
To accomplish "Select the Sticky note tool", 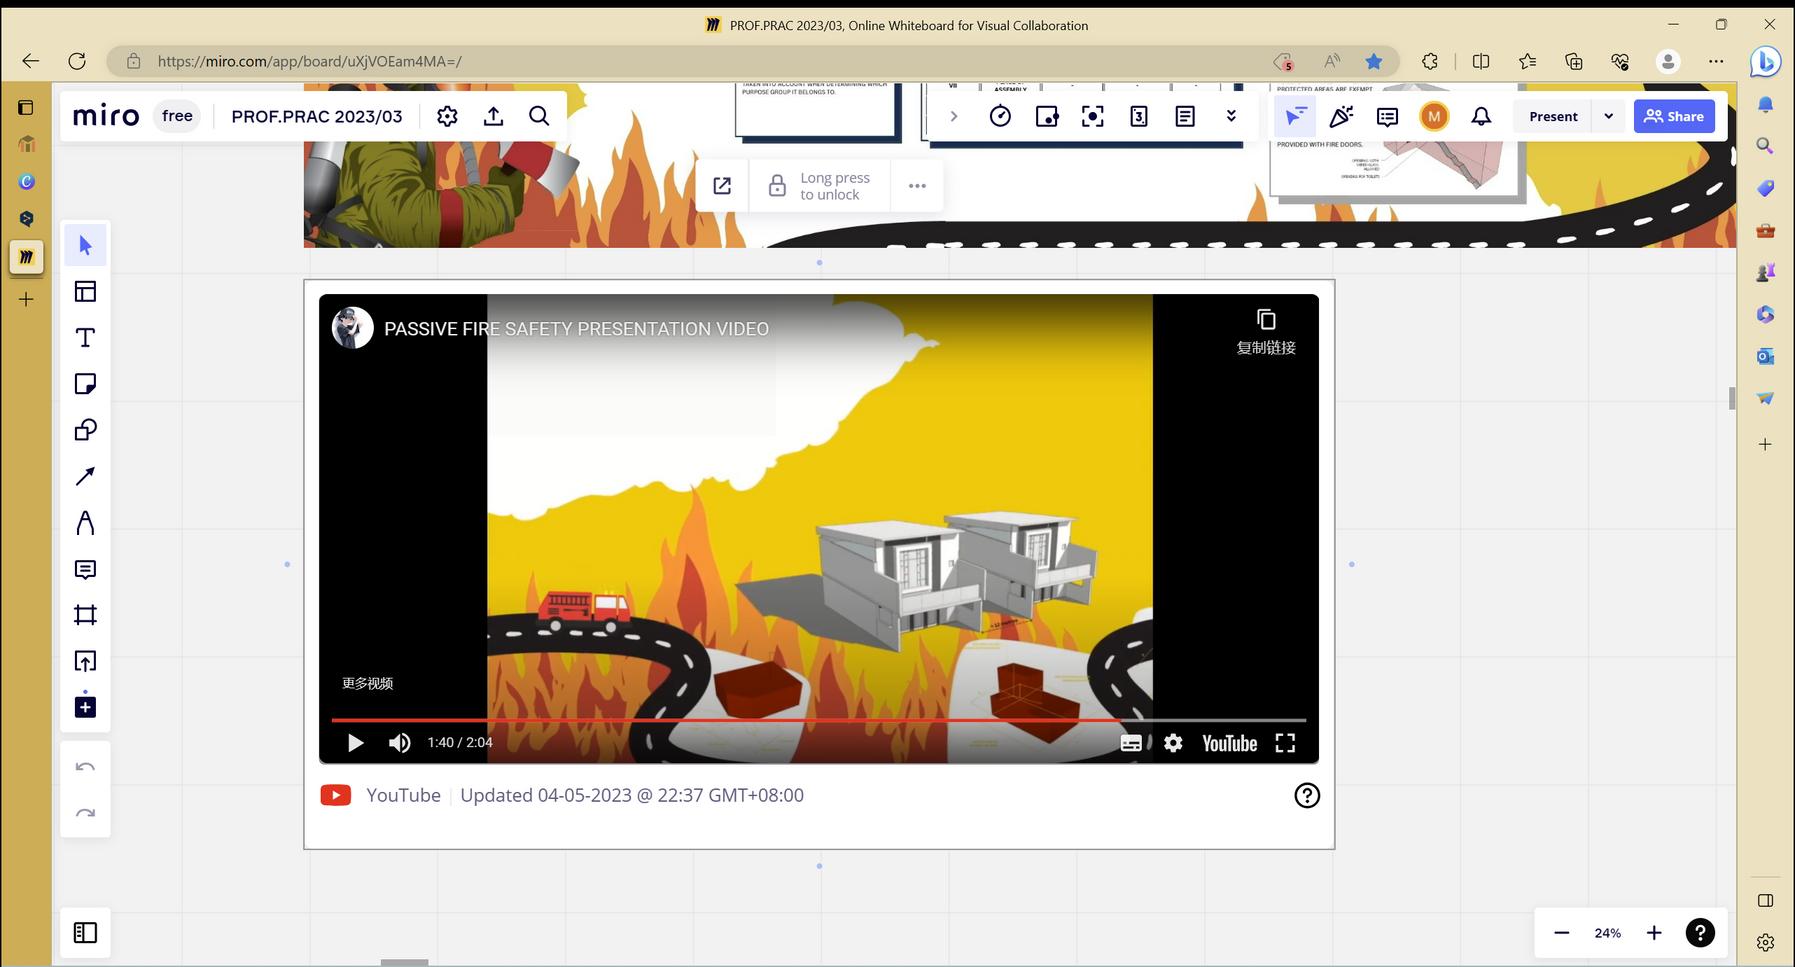I will [x=85, y=384].
